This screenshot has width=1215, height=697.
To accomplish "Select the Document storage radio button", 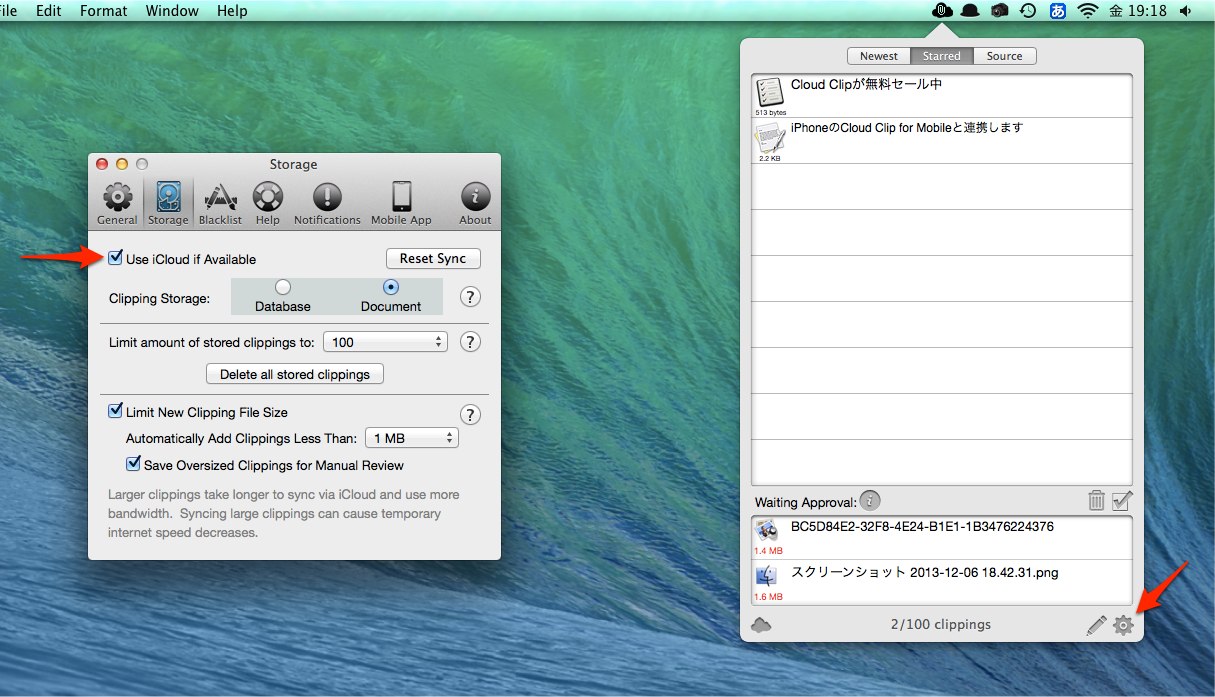I will click(391, 287).
